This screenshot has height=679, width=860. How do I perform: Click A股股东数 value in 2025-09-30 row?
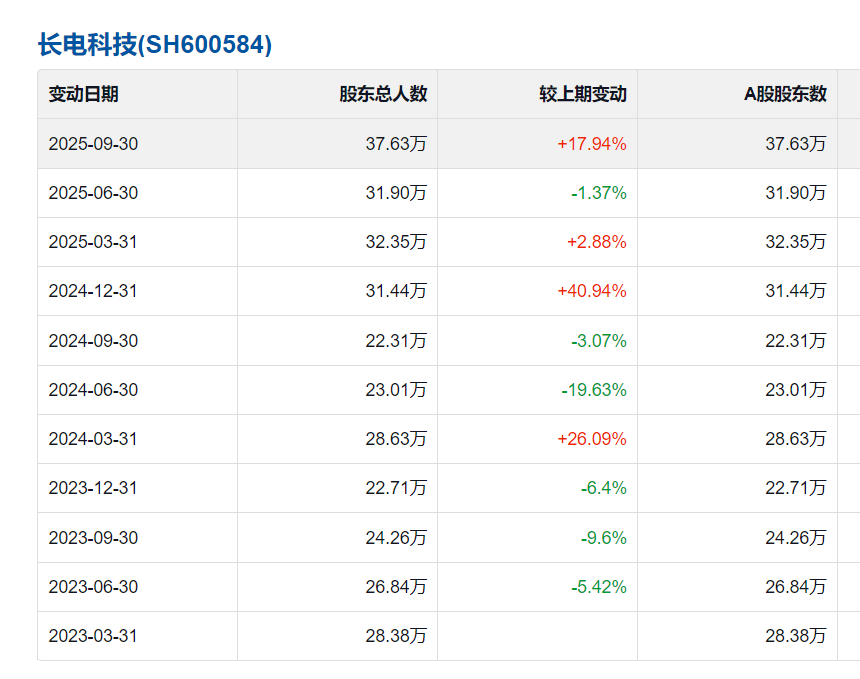[x=796, y=144]
